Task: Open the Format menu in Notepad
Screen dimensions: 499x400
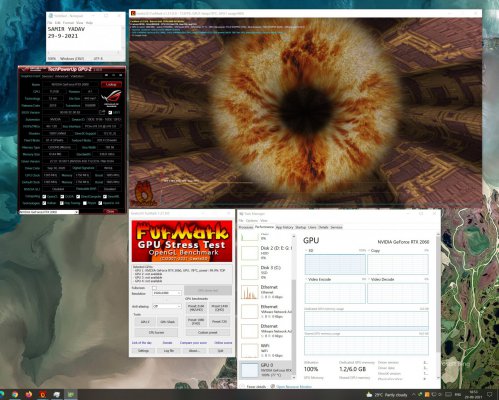Action: [x=68, y=23]
